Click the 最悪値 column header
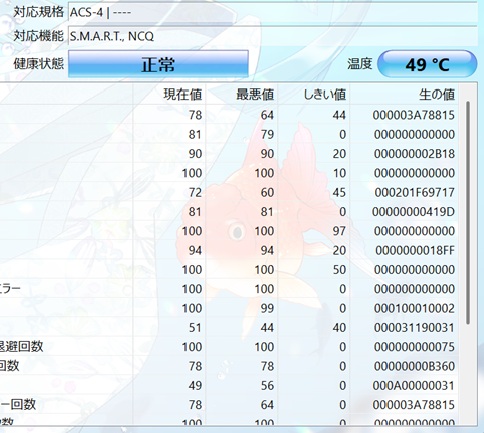Viewport: 484px width, 433px height. pos(255,94)
